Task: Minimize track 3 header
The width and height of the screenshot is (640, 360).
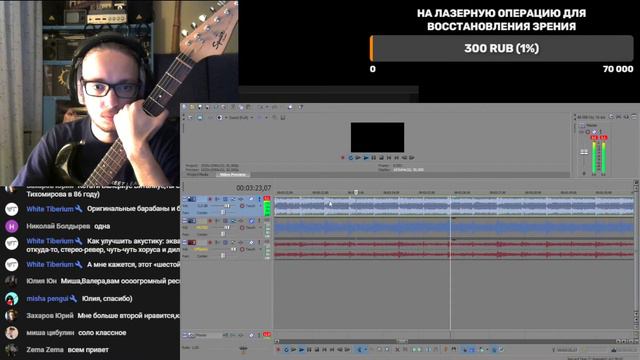Action: pyautogui.click(x=184, y=242)
